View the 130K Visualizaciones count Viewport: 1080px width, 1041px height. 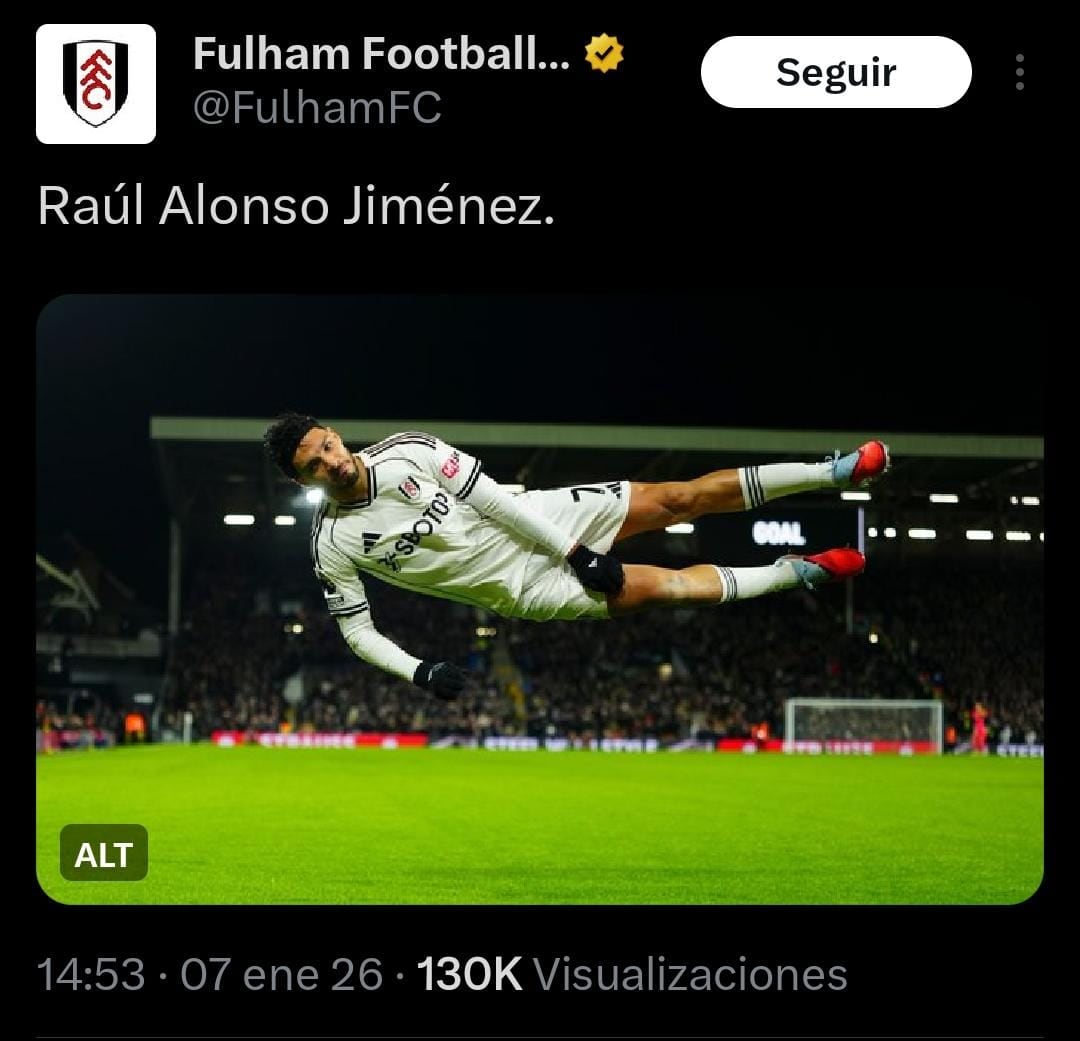coord(632,974)
